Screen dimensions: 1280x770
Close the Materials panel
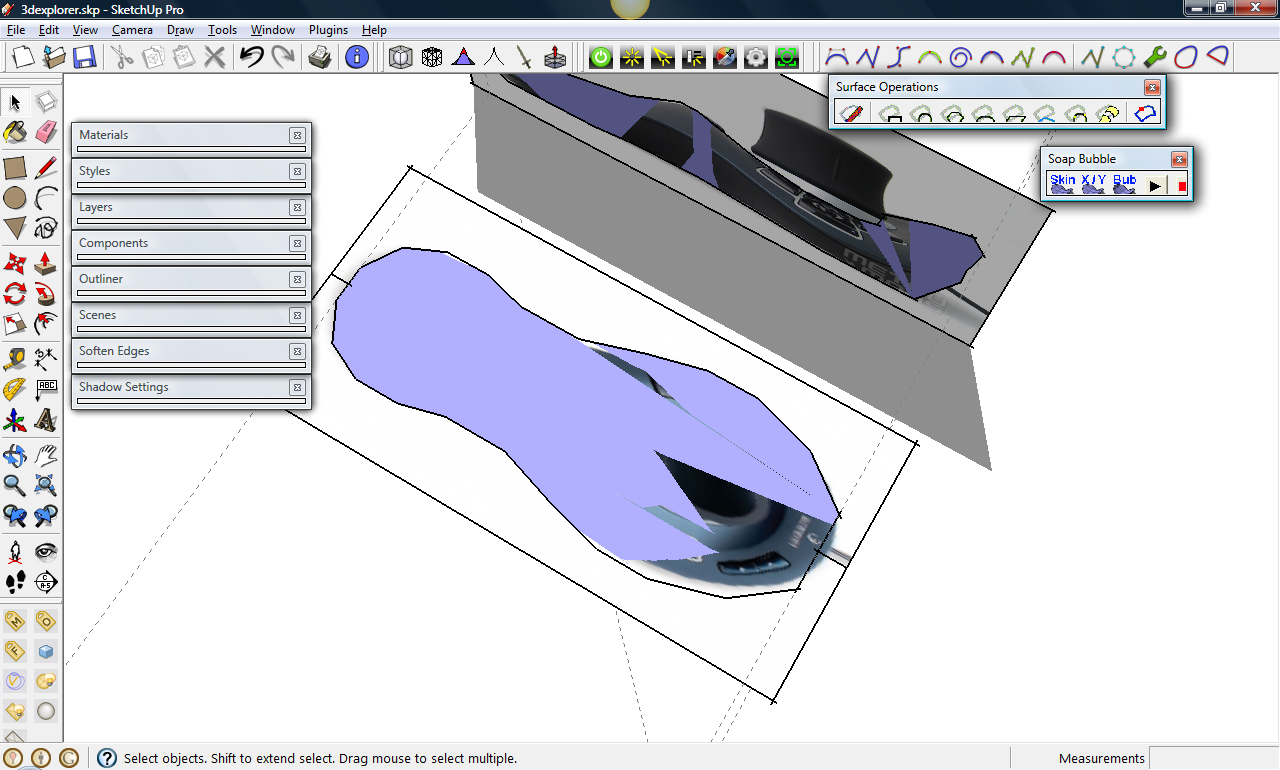tap(297, 135)
